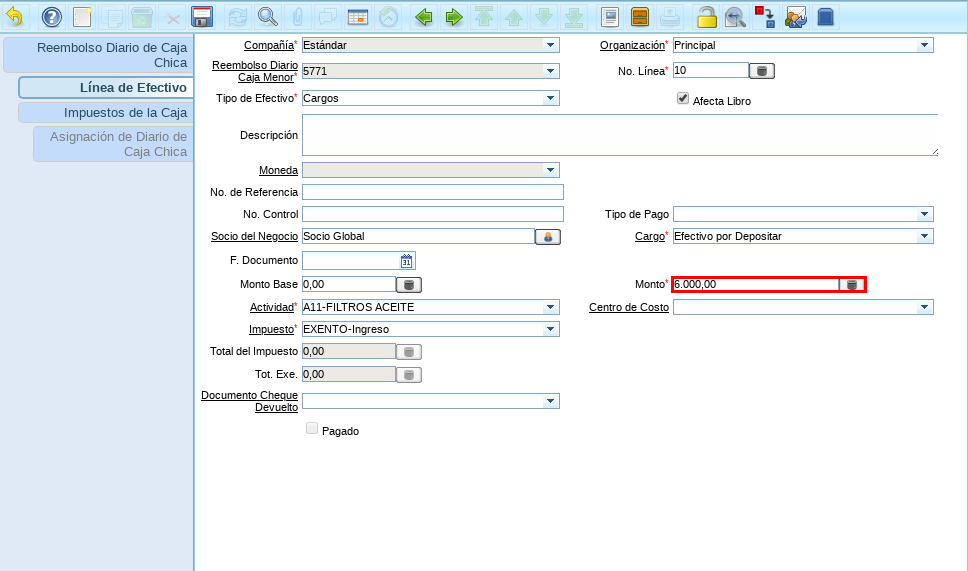Open the Actividad dropdown
Image resolution: width=968 pixels, height=571 pixels.
tap(550, 307)
